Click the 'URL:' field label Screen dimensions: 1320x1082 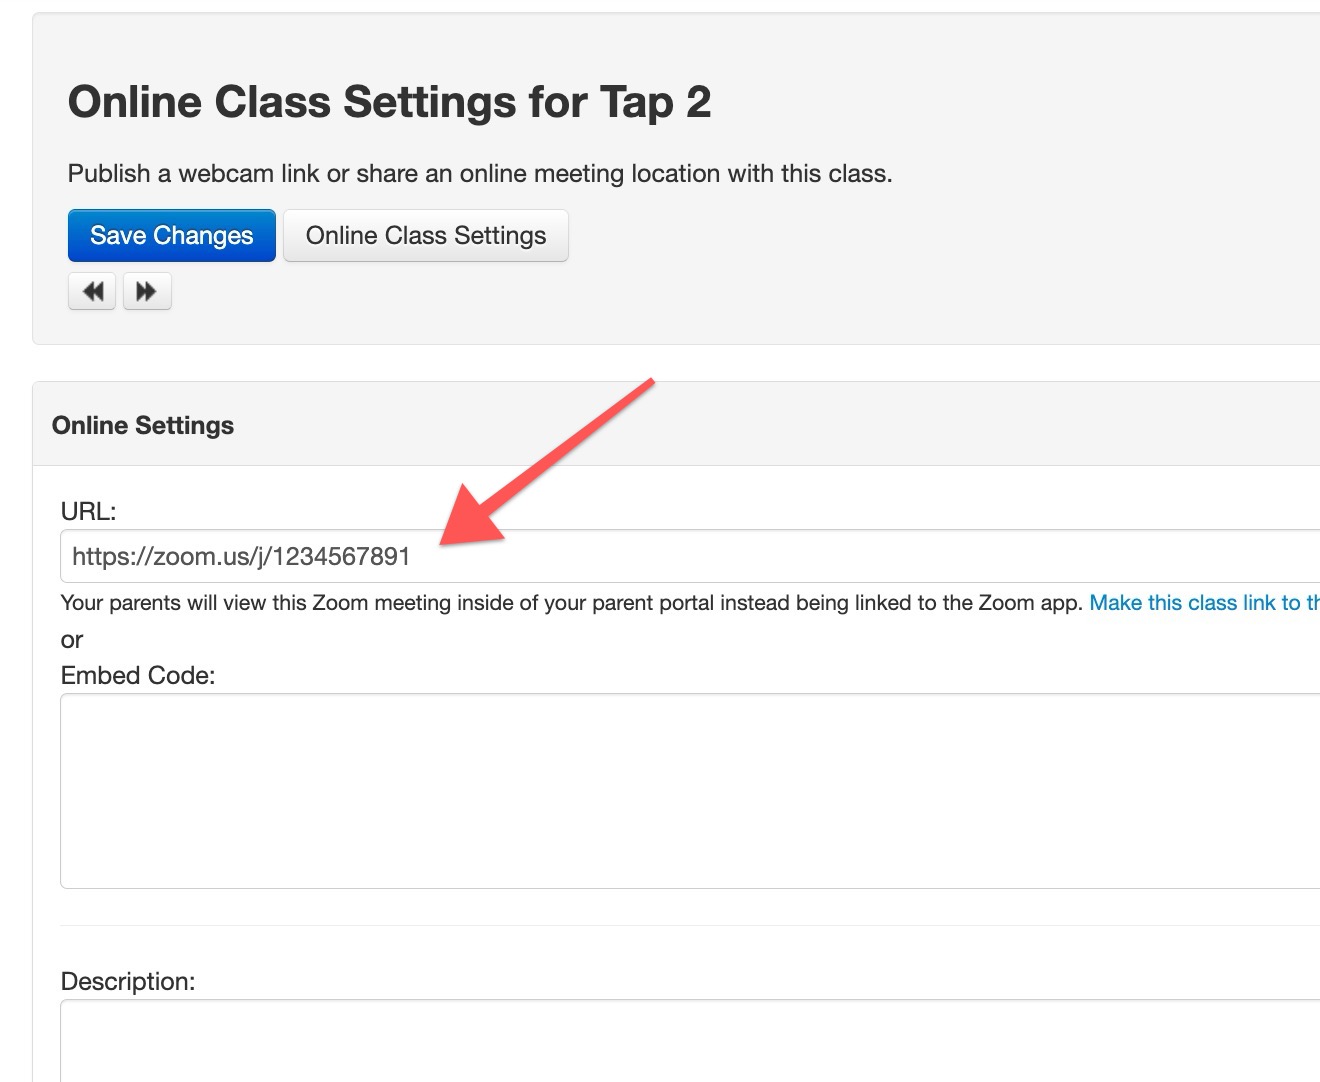click(89, 512)
